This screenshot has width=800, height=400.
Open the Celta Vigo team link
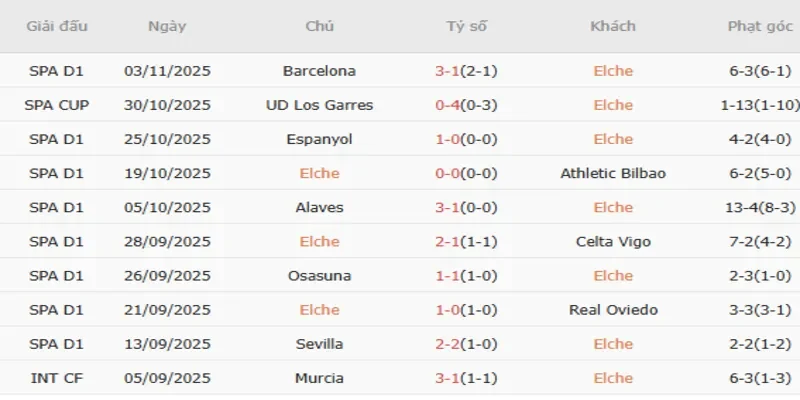(x=613, y=241)
